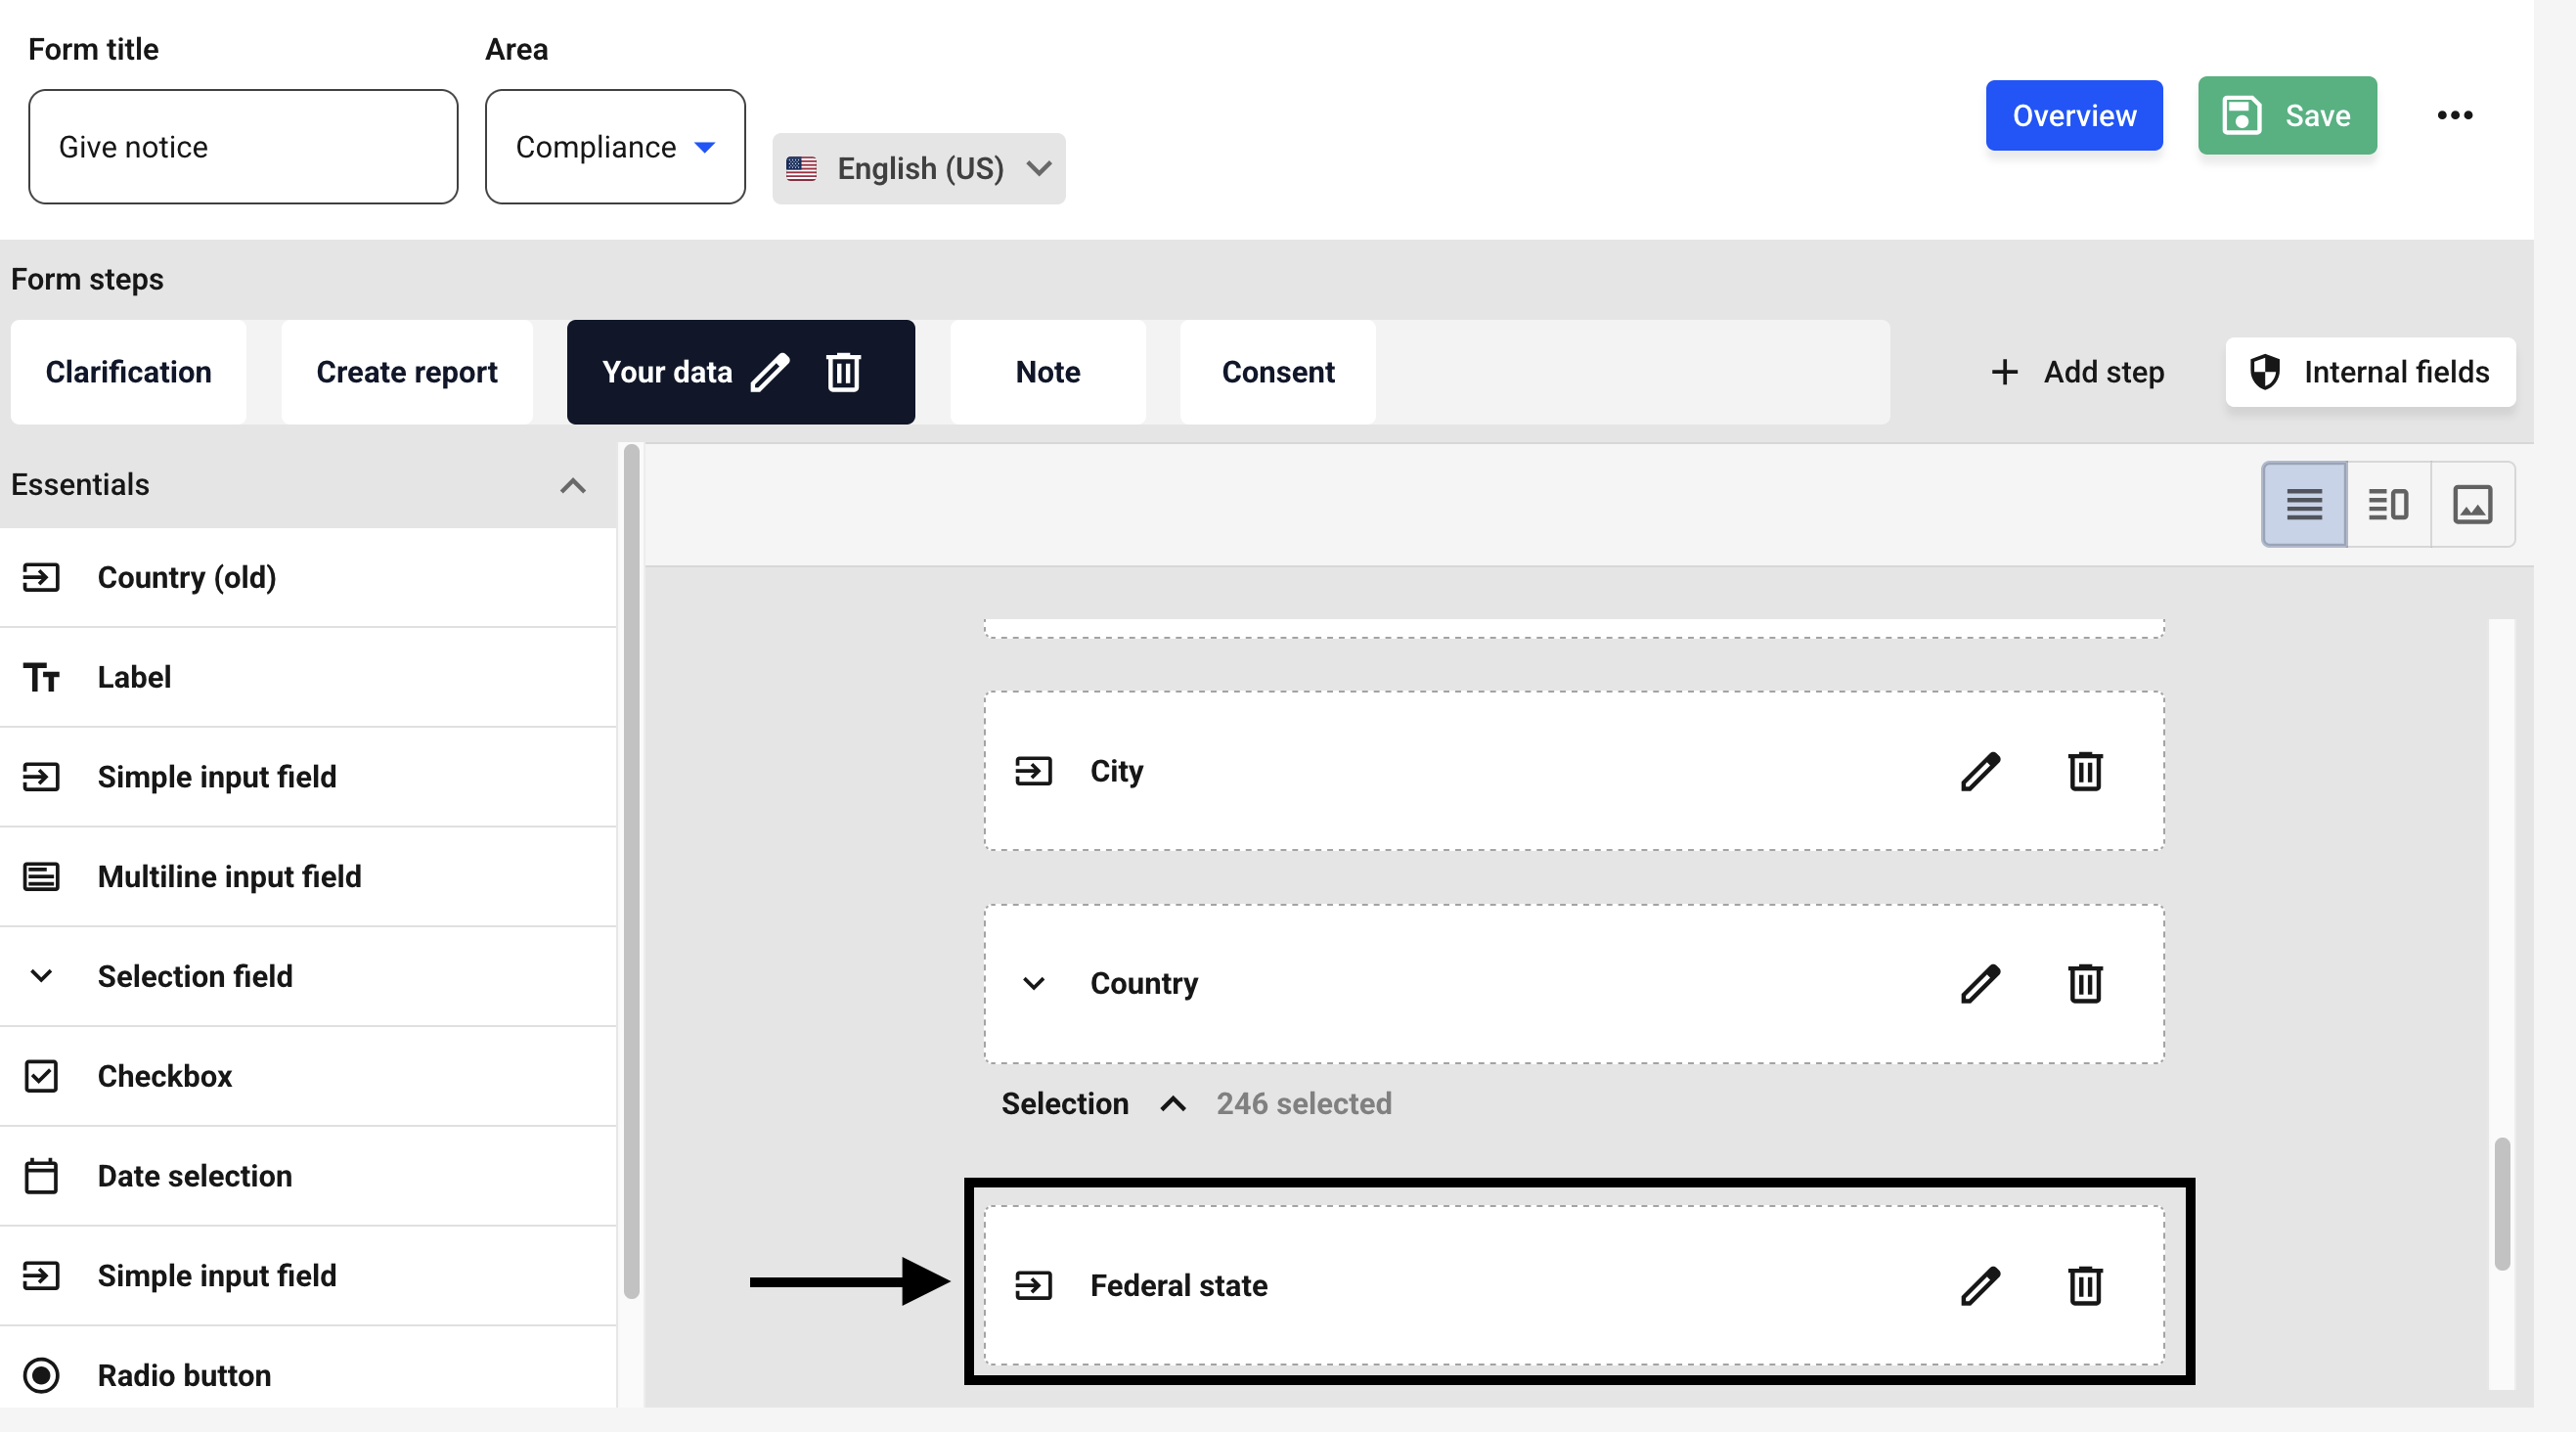Edit the Federal state field
This screenshot has width=2576, height=1432.
point(1980,1285)
